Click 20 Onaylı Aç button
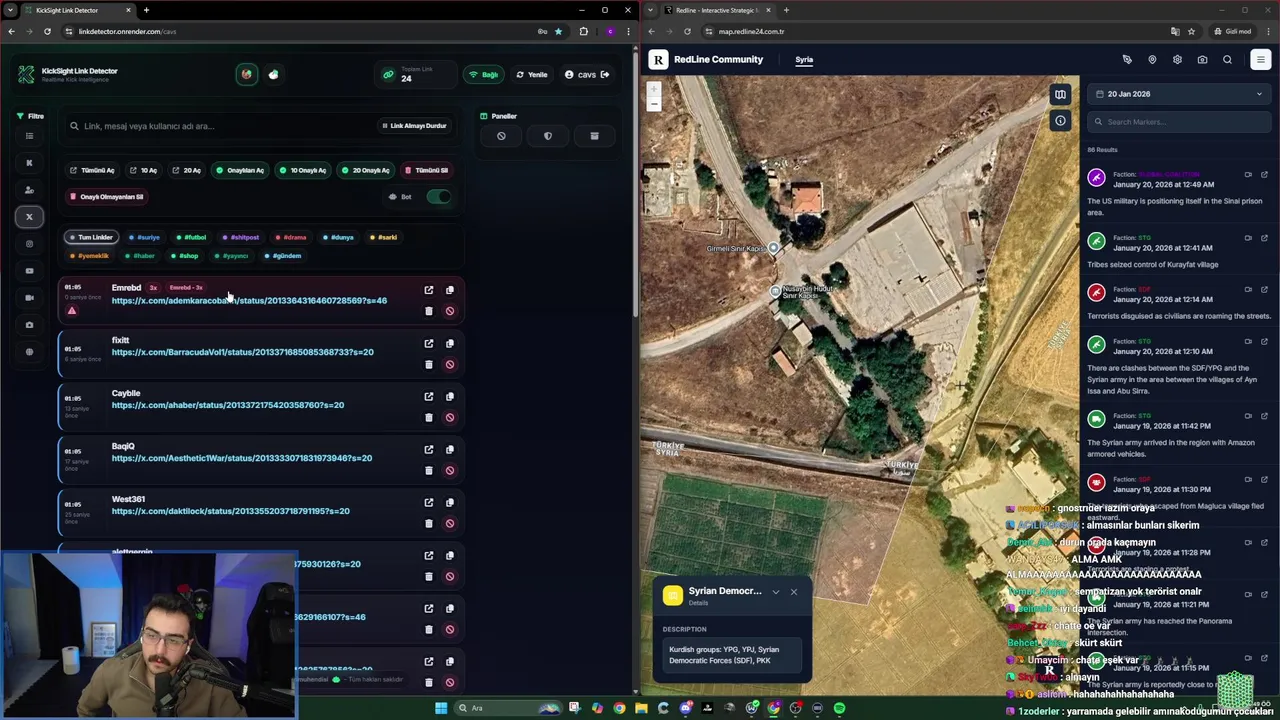This screenshot has height=720, width=1280. click(x=365, y=170)
